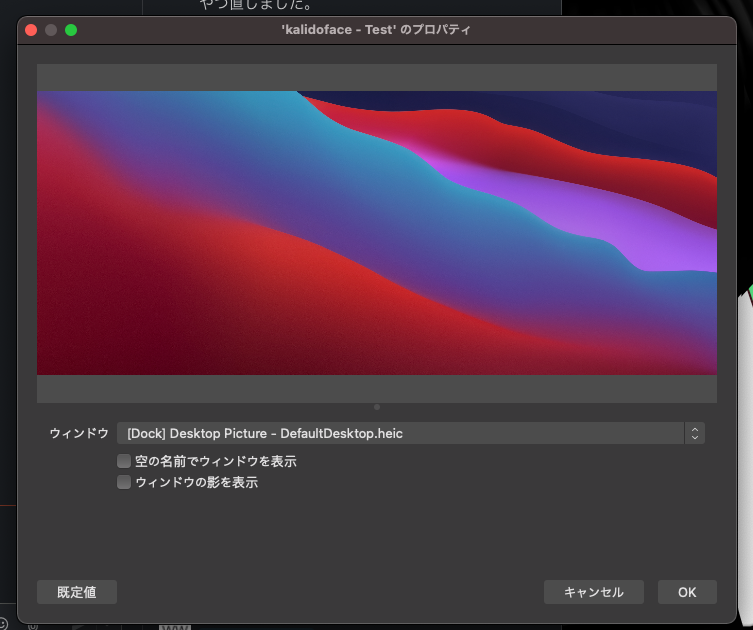This screenshot has width=753, height=630.
Task: Click the preview resize handle dot
Action: (x=377, y=407)
